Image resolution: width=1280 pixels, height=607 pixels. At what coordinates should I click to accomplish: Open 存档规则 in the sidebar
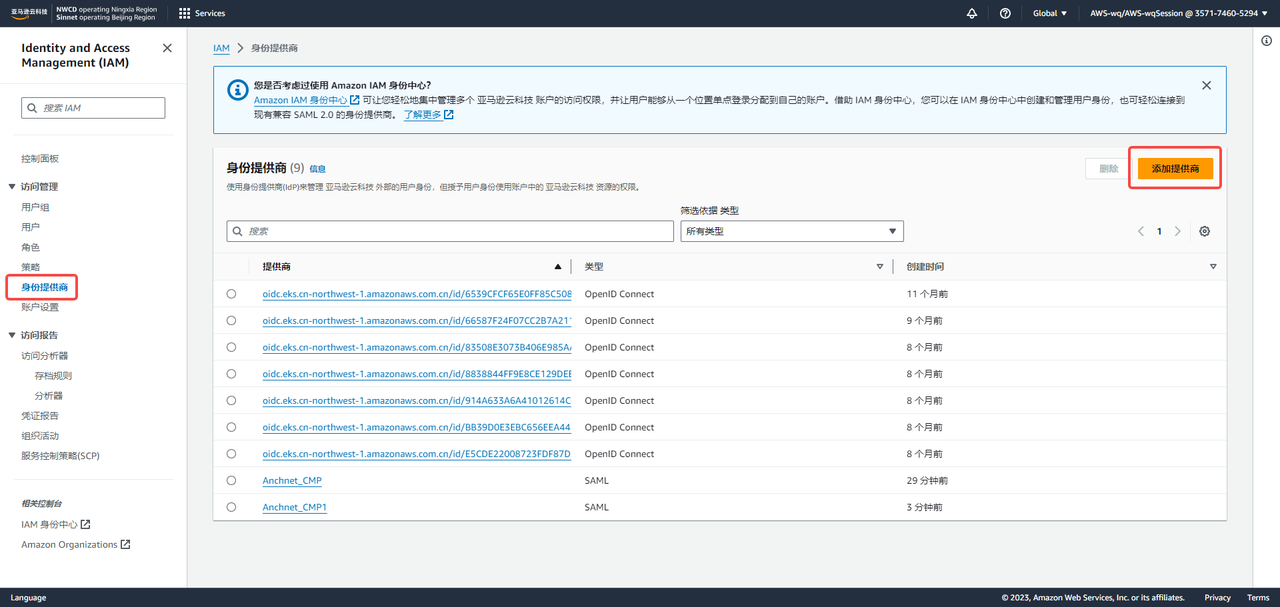tap(53, 376)
